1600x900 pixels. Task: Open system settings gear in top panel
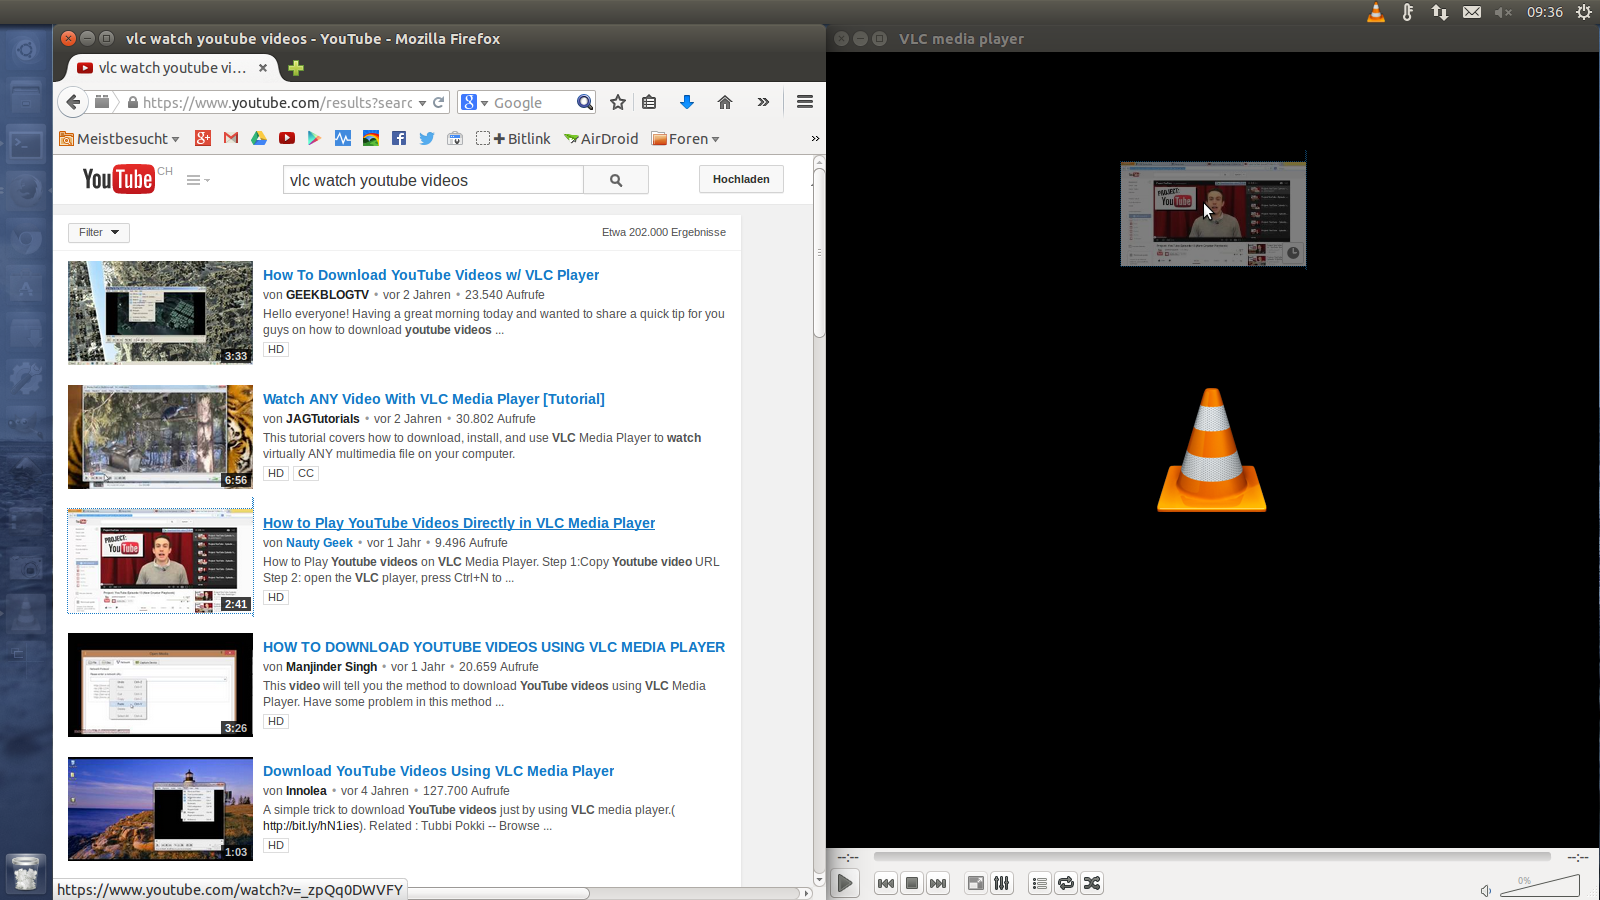1584,12
